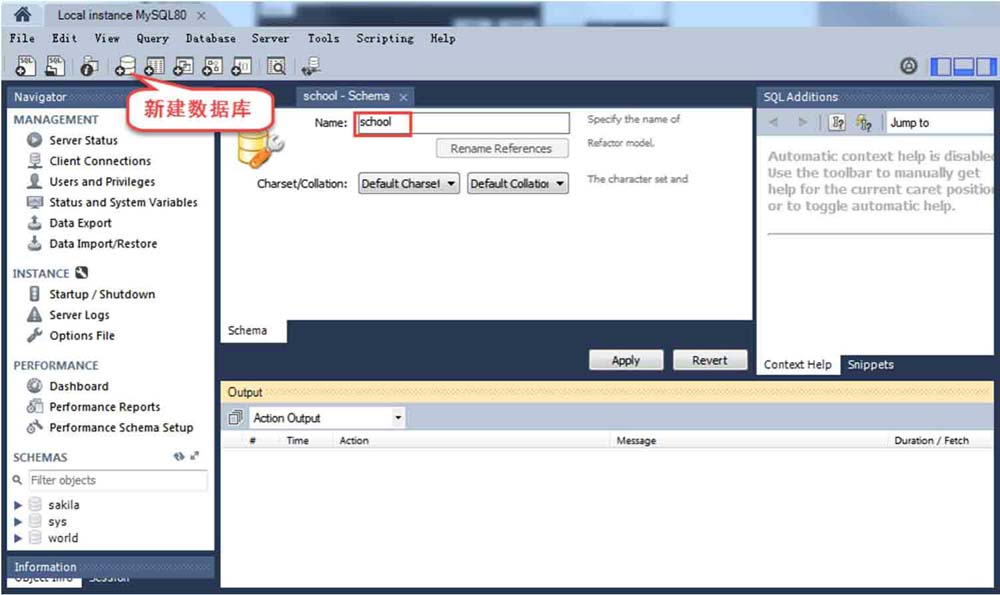The image size is (1000, 595).
Task: Switch to the Context Help tab
Action: (x=798, y=365)
